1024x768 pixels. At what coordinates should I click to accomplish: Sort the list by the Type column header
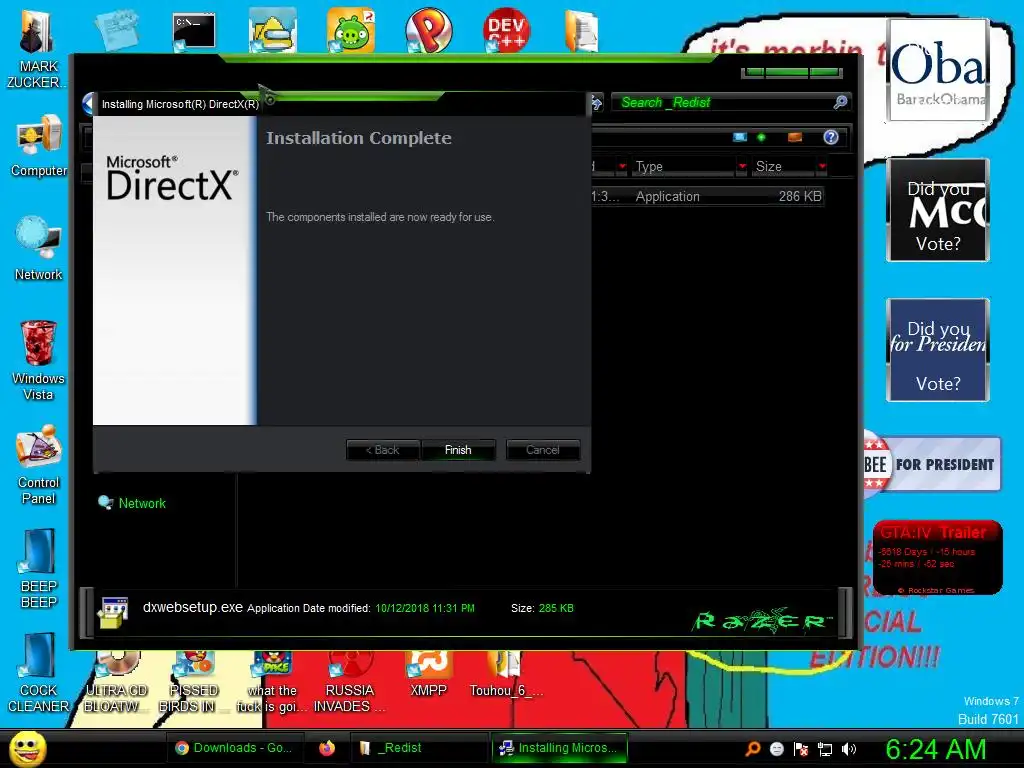click(x=683, y=167)
